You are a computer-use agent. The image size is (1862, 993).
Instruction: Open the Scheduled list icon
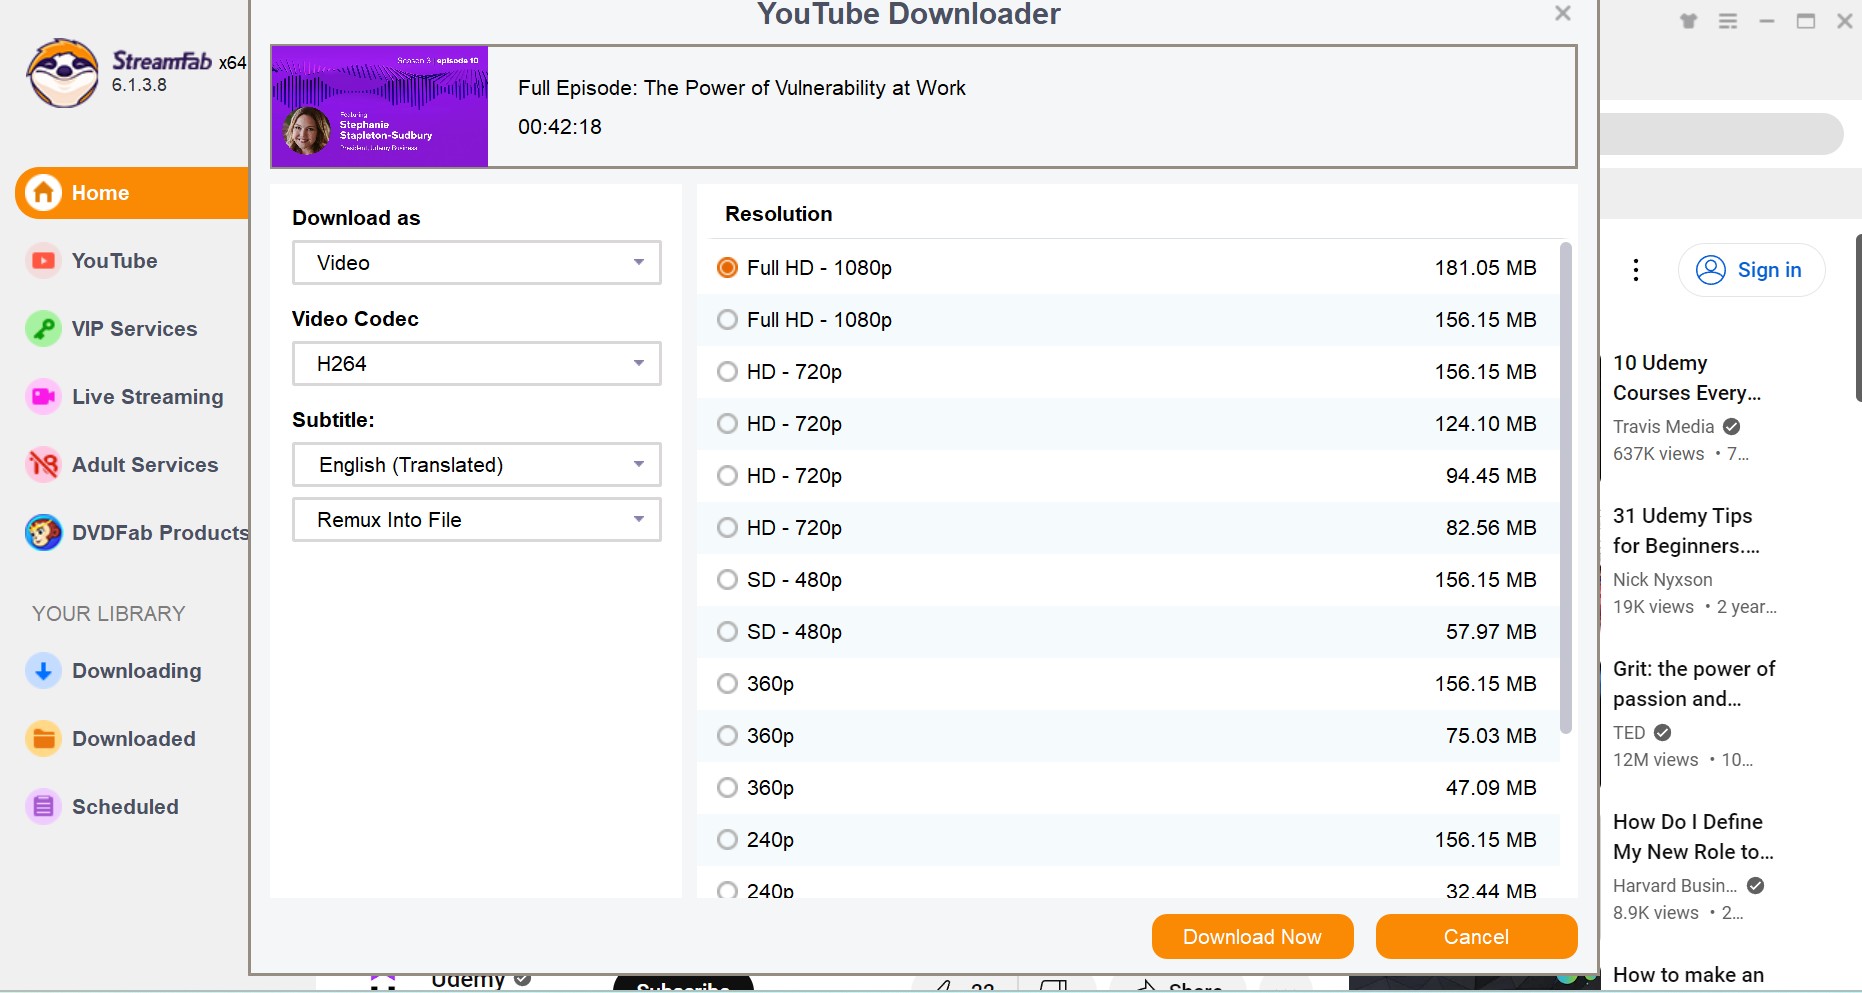point(43,807)
